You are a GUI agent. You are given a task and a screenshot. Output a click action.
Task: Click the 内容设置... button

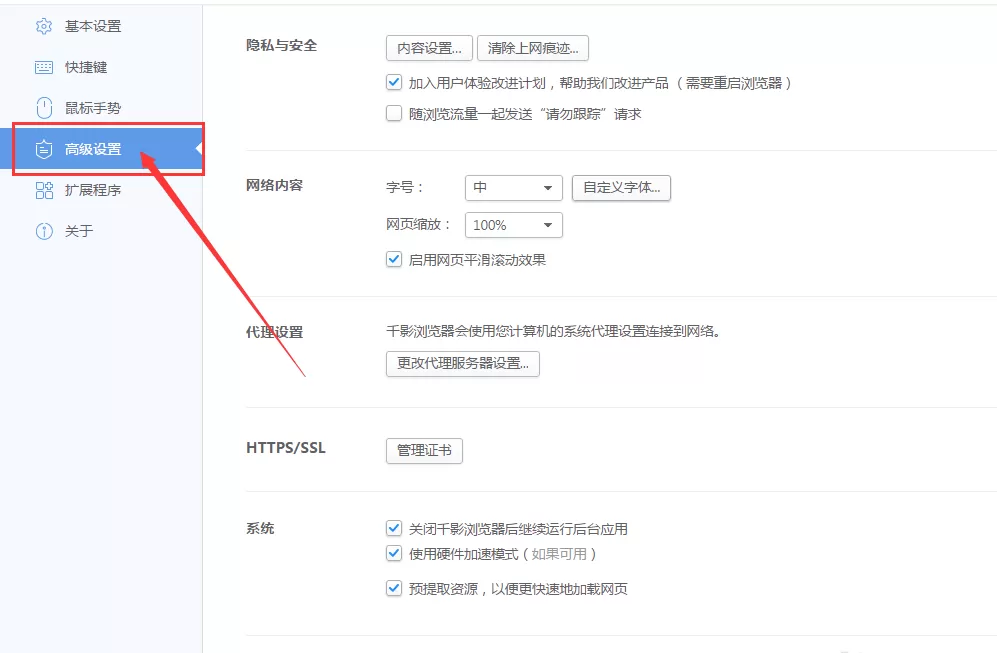click(x=429, y=48)
